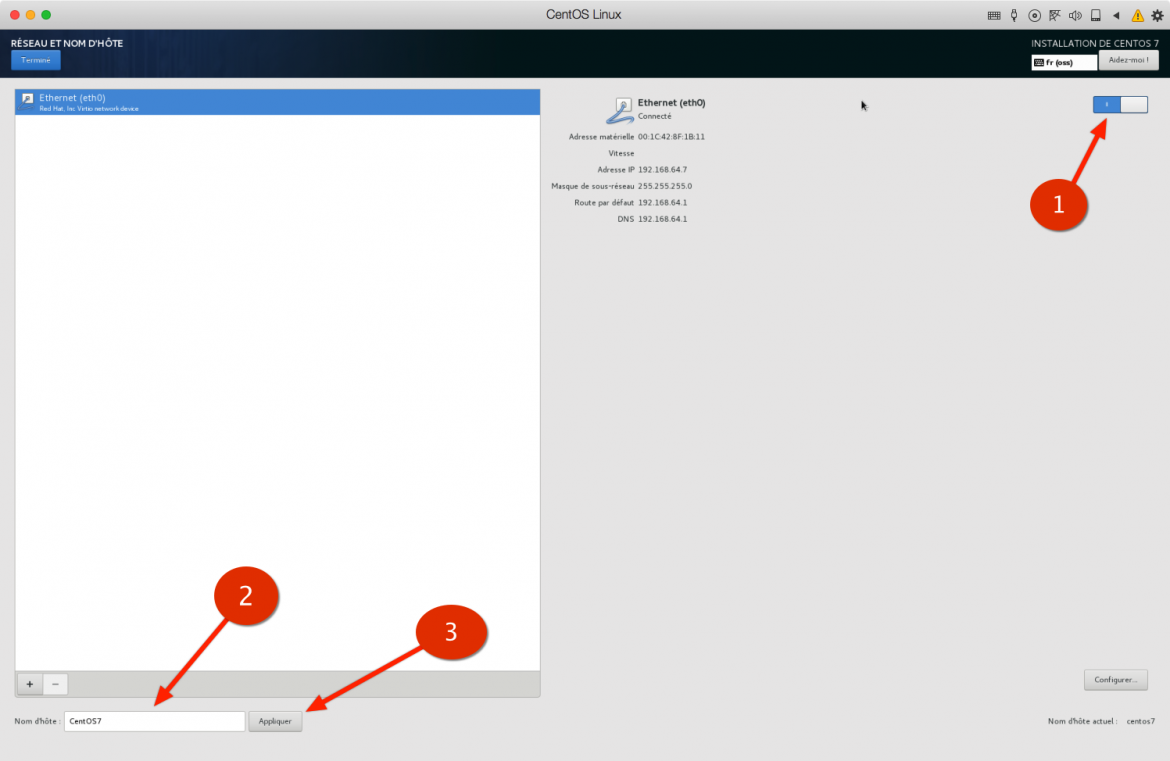The image size is (1170, 761).
Task: Click the mobile device icon in the toolbar
Action: (x=1096, y=15)
